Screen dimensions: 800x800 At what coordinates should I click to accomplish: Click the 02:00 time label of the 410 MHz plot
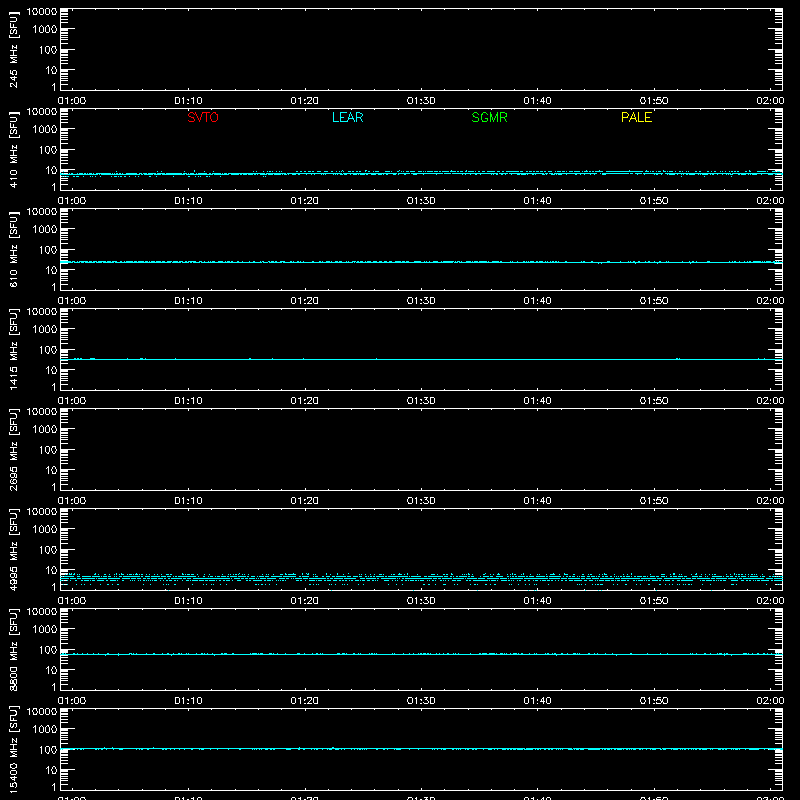770,201
